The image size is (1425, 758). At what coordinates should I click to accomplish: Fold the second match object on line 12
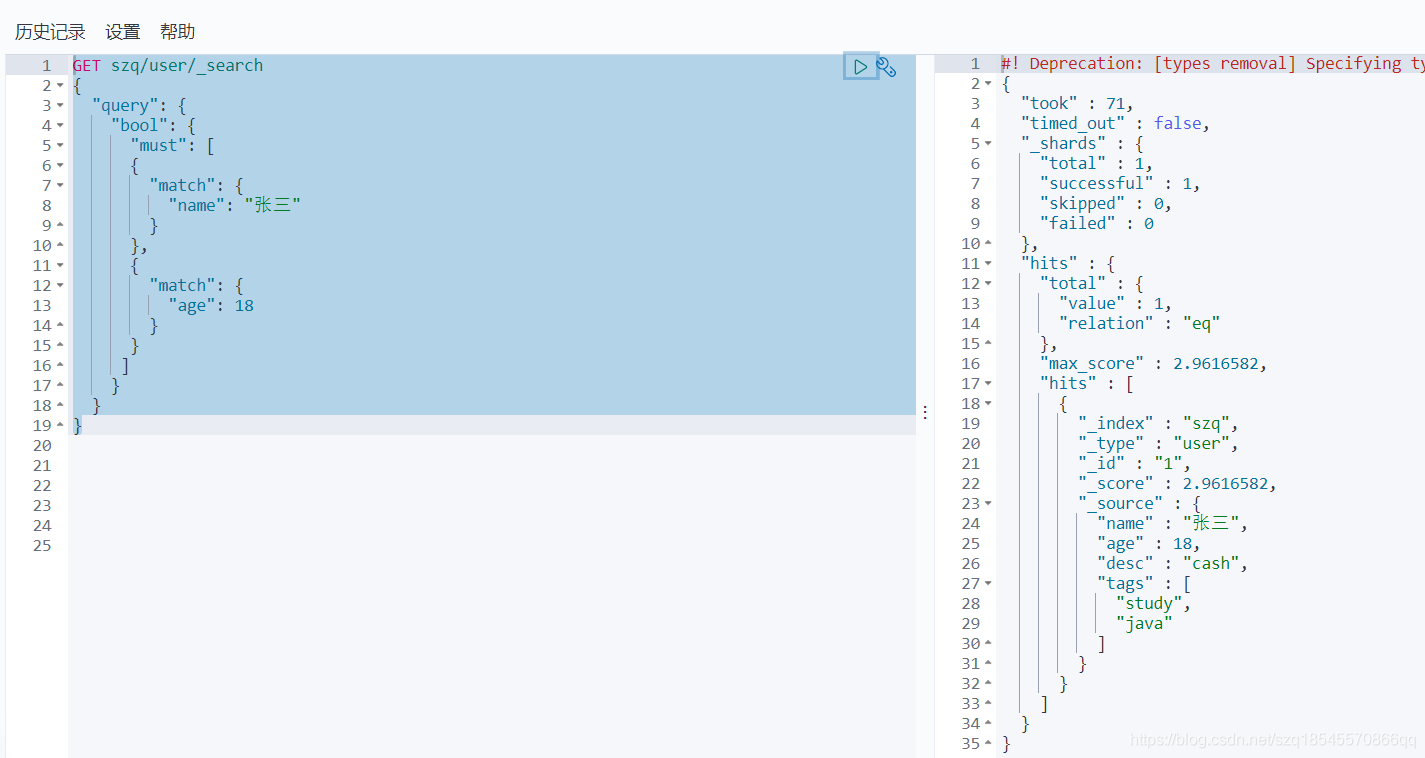click(x=60, y=286)
